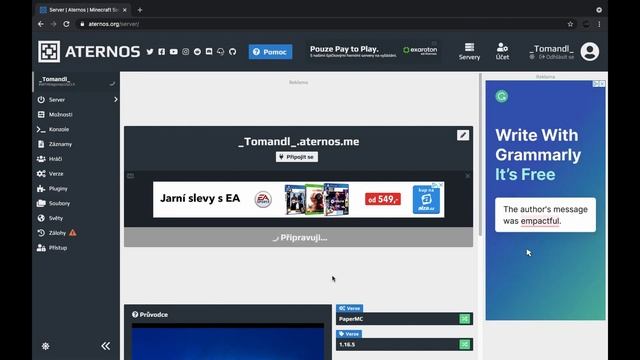Open the exaroton Pay to Play banner
The width and height of the screenshot is (640, 360).
[373, 51]
